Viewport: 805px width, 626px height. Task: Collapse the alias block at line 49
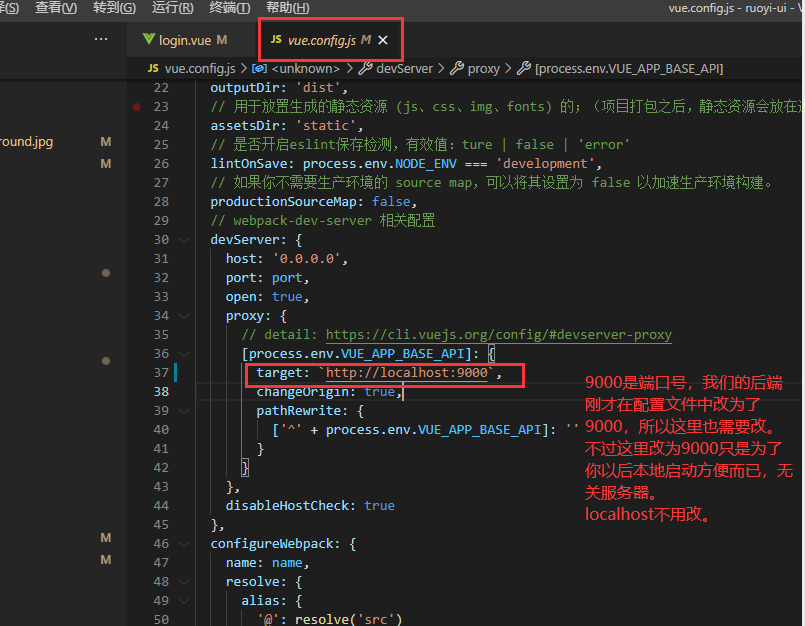point(184,601)
